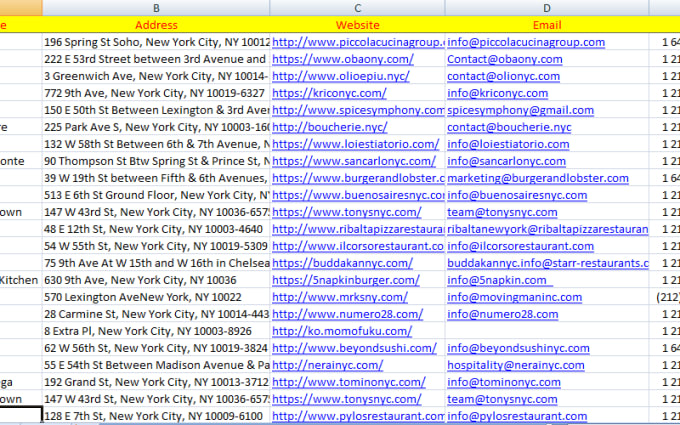The image size is (680, 425).
Task: Open the tominonyc.com website link
Action: (349, 382)
